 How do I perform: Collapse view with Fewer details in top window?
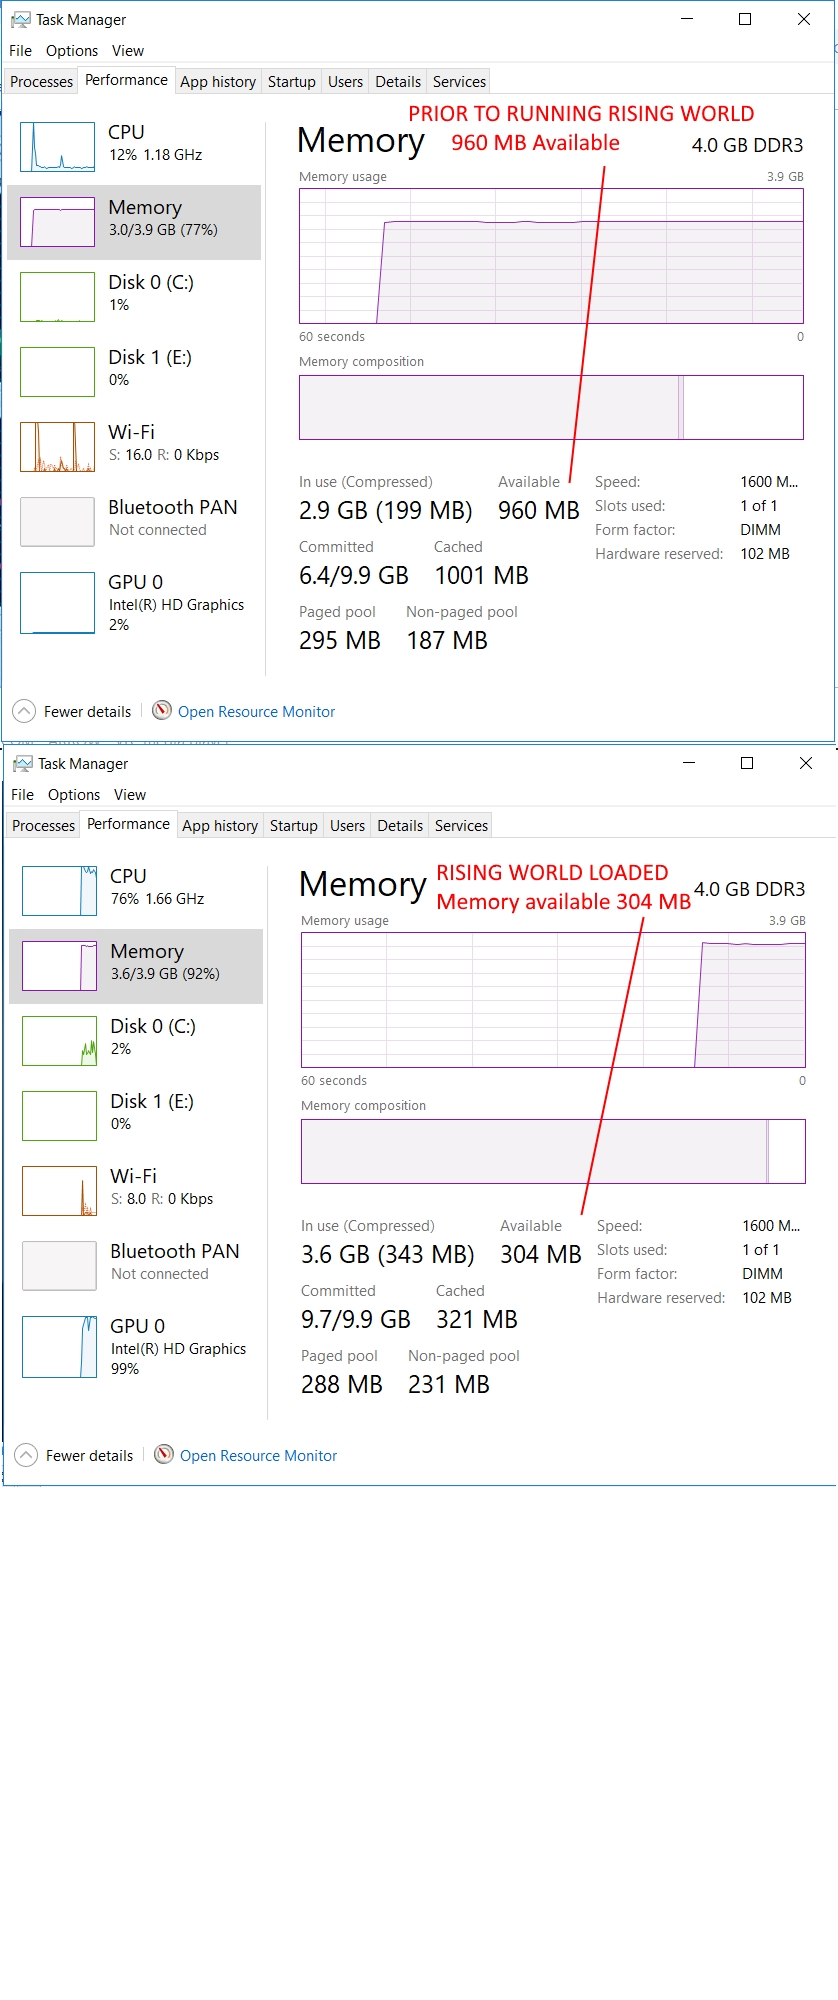tap(72, 712)
